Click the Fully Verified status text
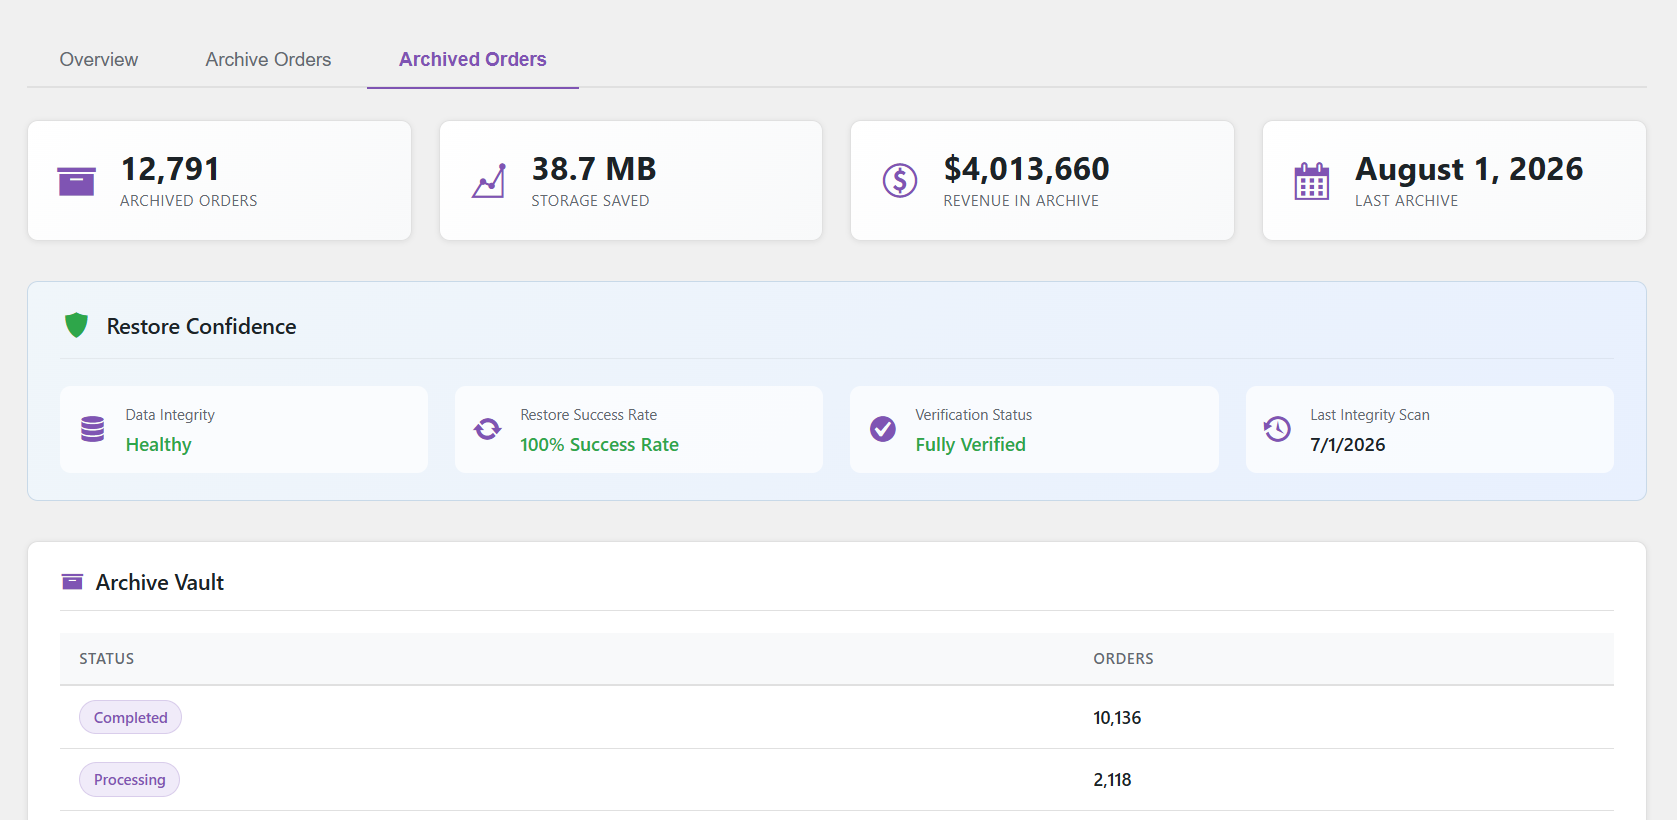Viewport: 1677px width, 820px height. [970, 444]
